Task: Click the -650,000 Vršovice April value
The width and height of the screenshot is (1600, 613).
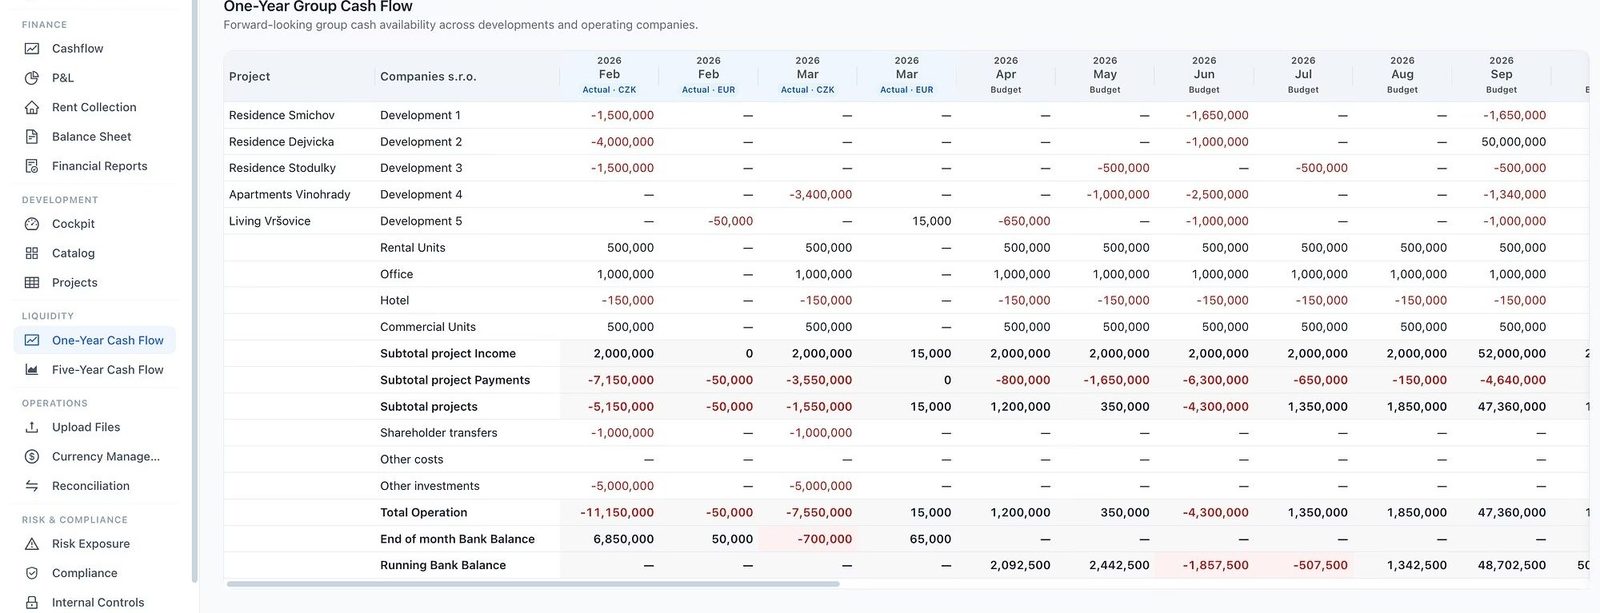Action: (x=1024, y=221)
